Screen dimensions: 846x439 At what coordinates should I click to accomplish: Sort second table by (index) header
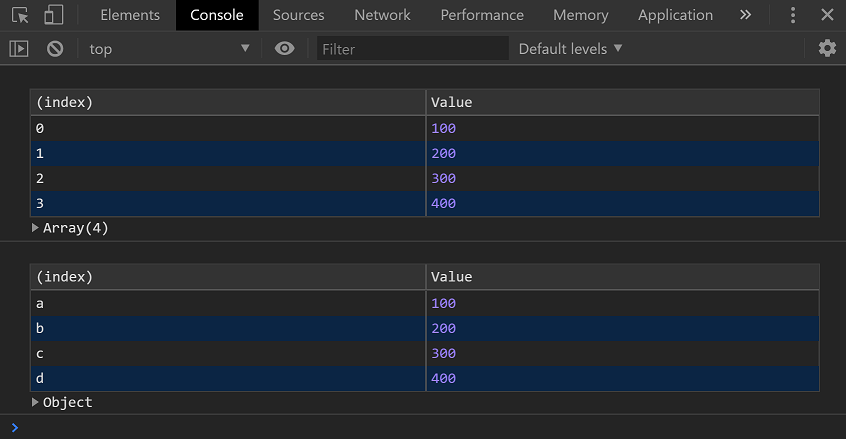point(228,277)
